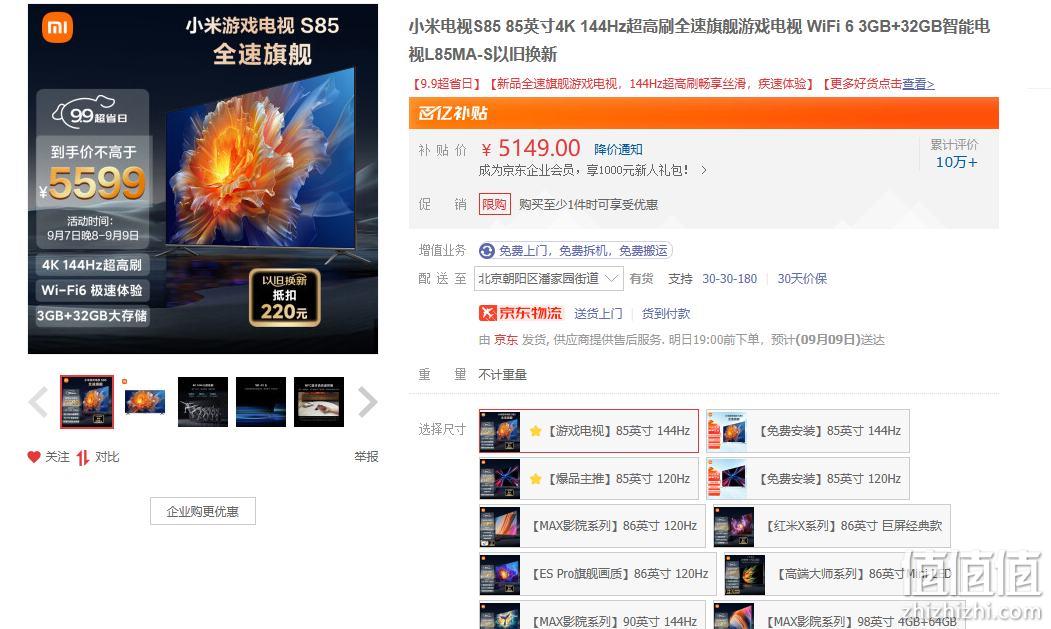Select first product thumbnail with red border
This screenshot has width=1051, height=629.
click(x=87, y=402)
